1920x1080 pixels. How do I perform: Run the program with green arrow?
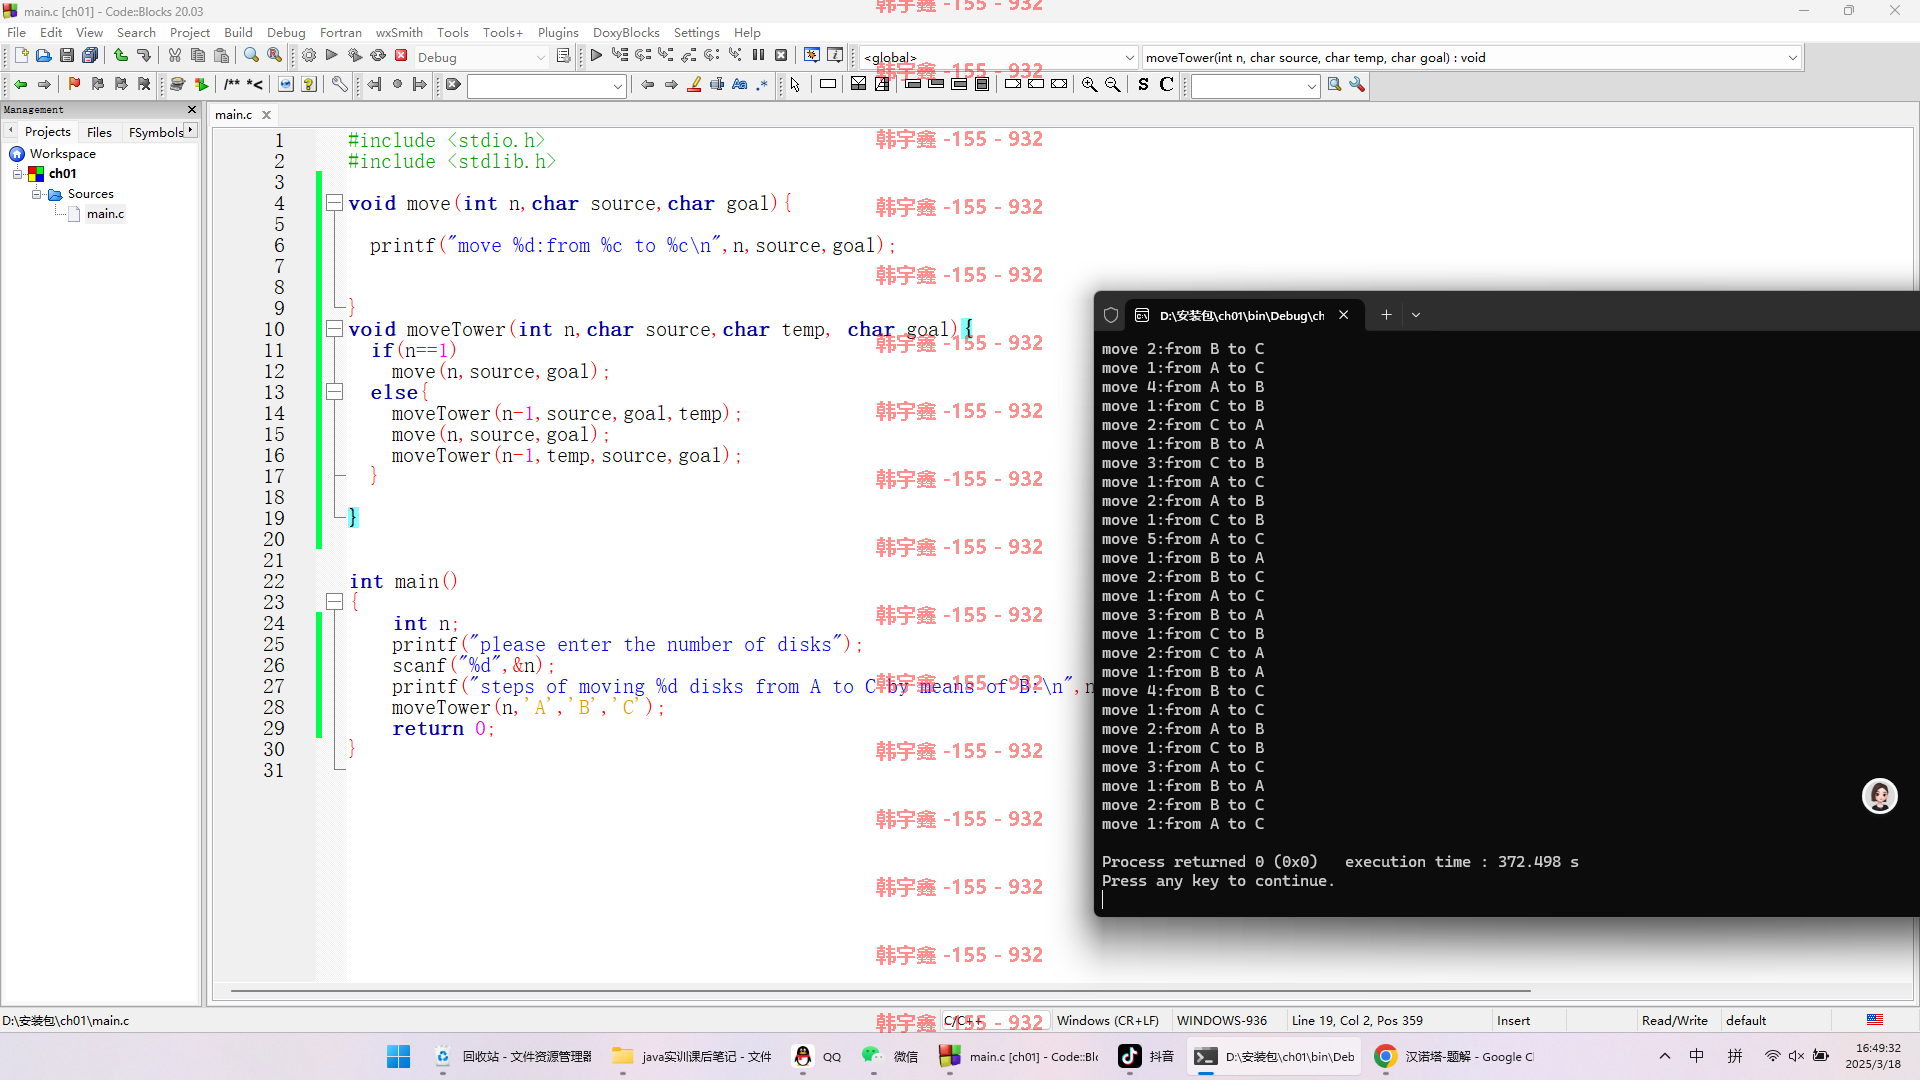click(x=332, y=56)
